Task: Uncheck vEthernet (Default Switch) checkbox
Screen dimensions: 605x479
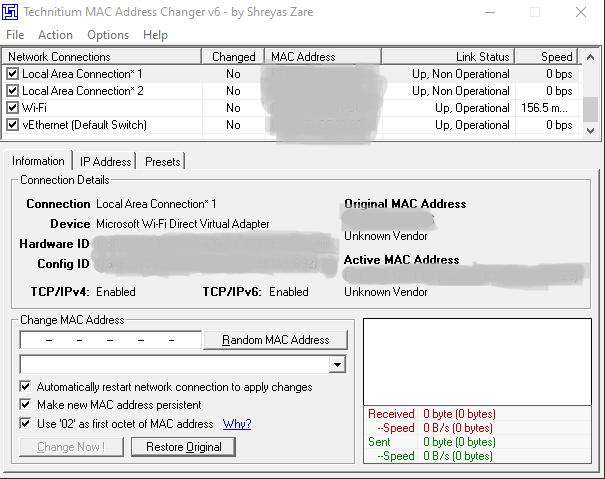Action: (12, 124)
